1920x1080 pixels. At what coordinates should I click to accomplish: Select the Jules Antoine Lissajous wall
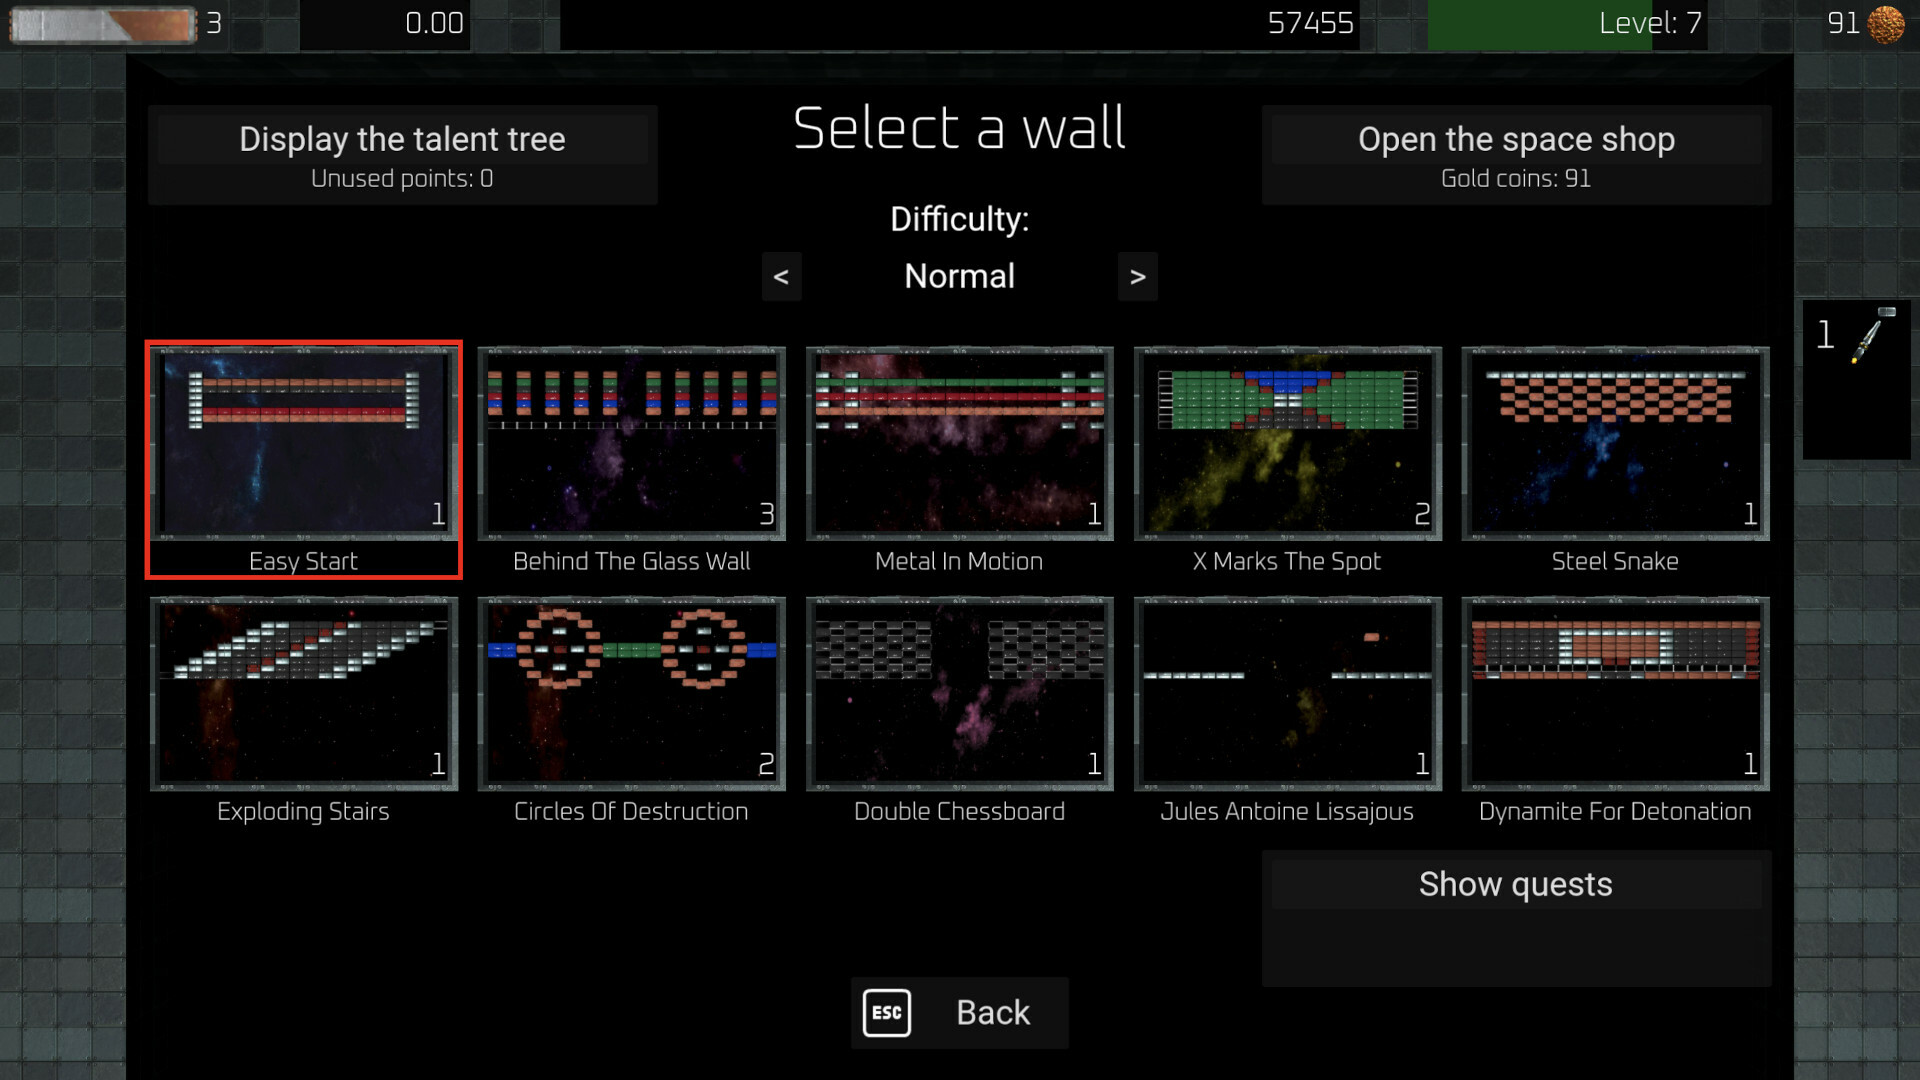click(x=1286, y=693)
